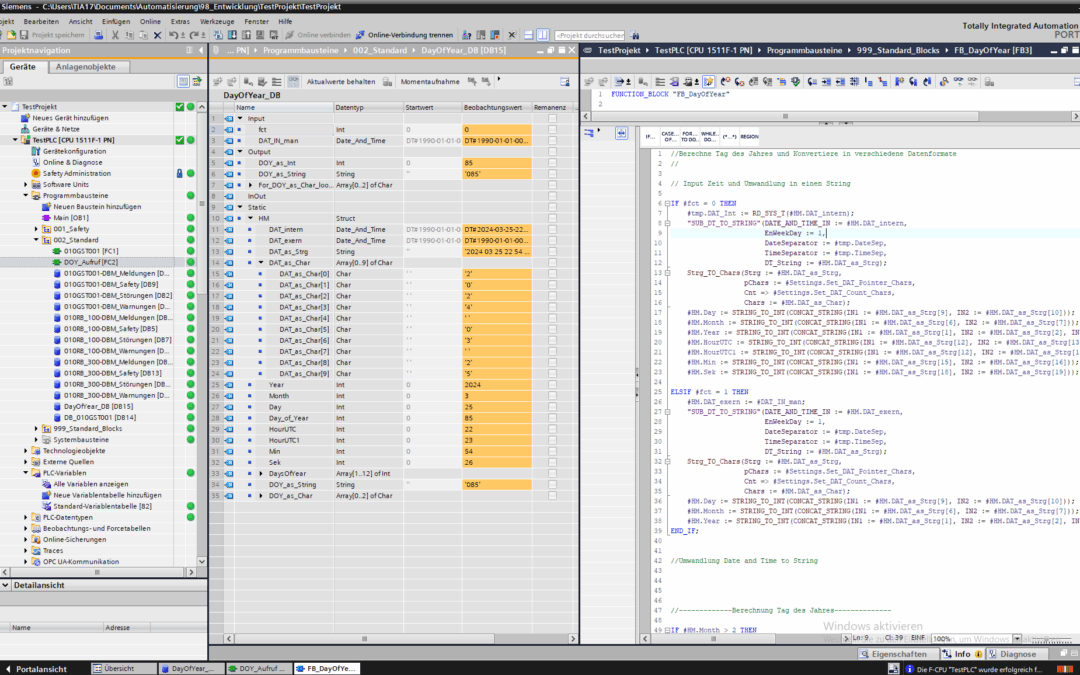Toggle Remanenz checkbox for fct row

pyautogui.click(x=552, y=129)
